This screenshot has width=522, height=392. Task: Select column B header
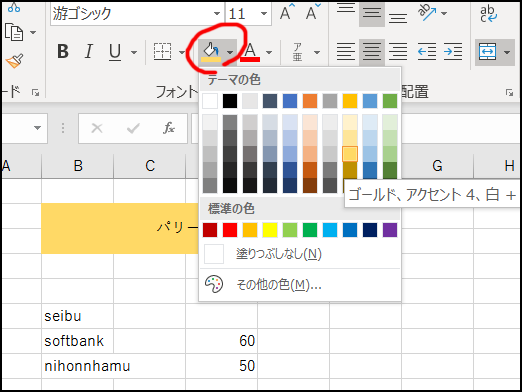pos(78,166)
